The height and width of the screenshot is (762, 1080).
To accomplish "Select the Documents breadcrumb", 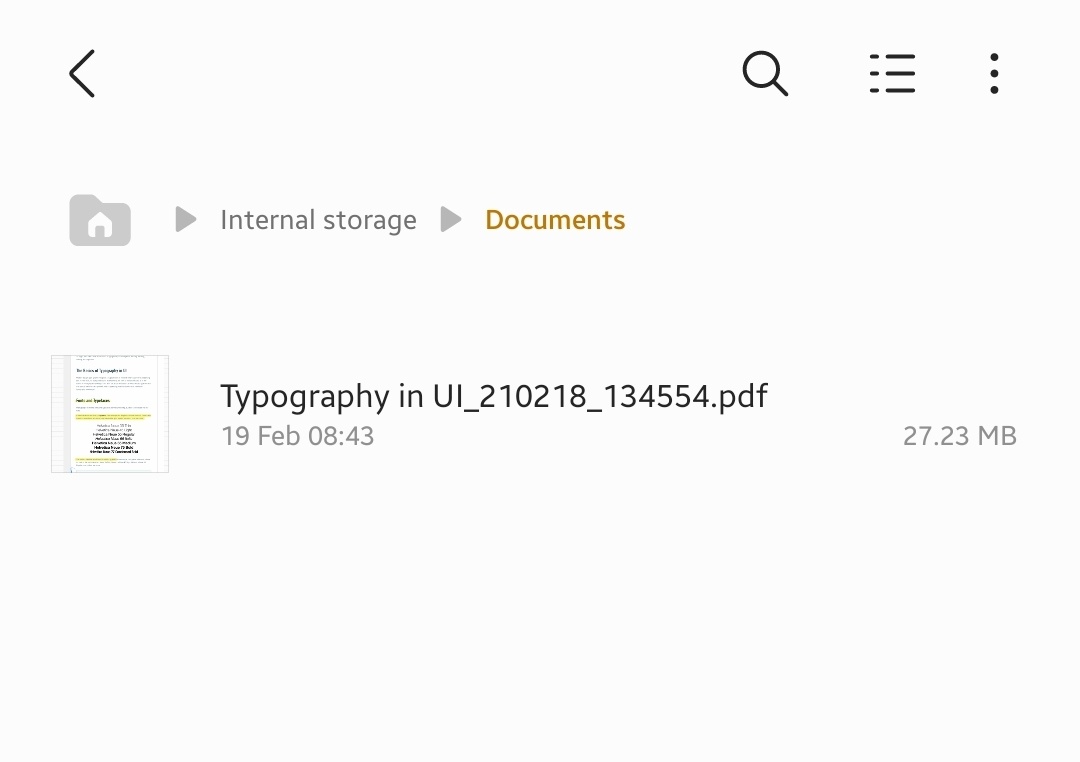I will coord(555,220).
